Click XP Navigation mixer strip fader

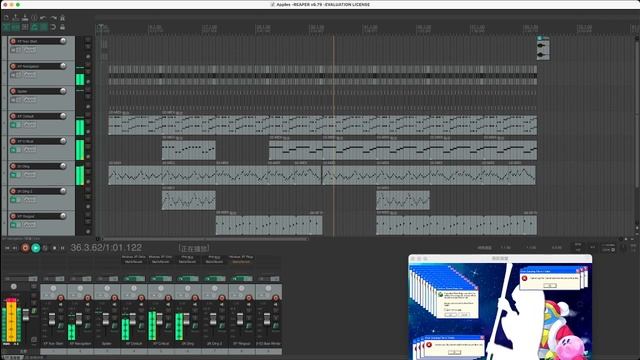79,319
